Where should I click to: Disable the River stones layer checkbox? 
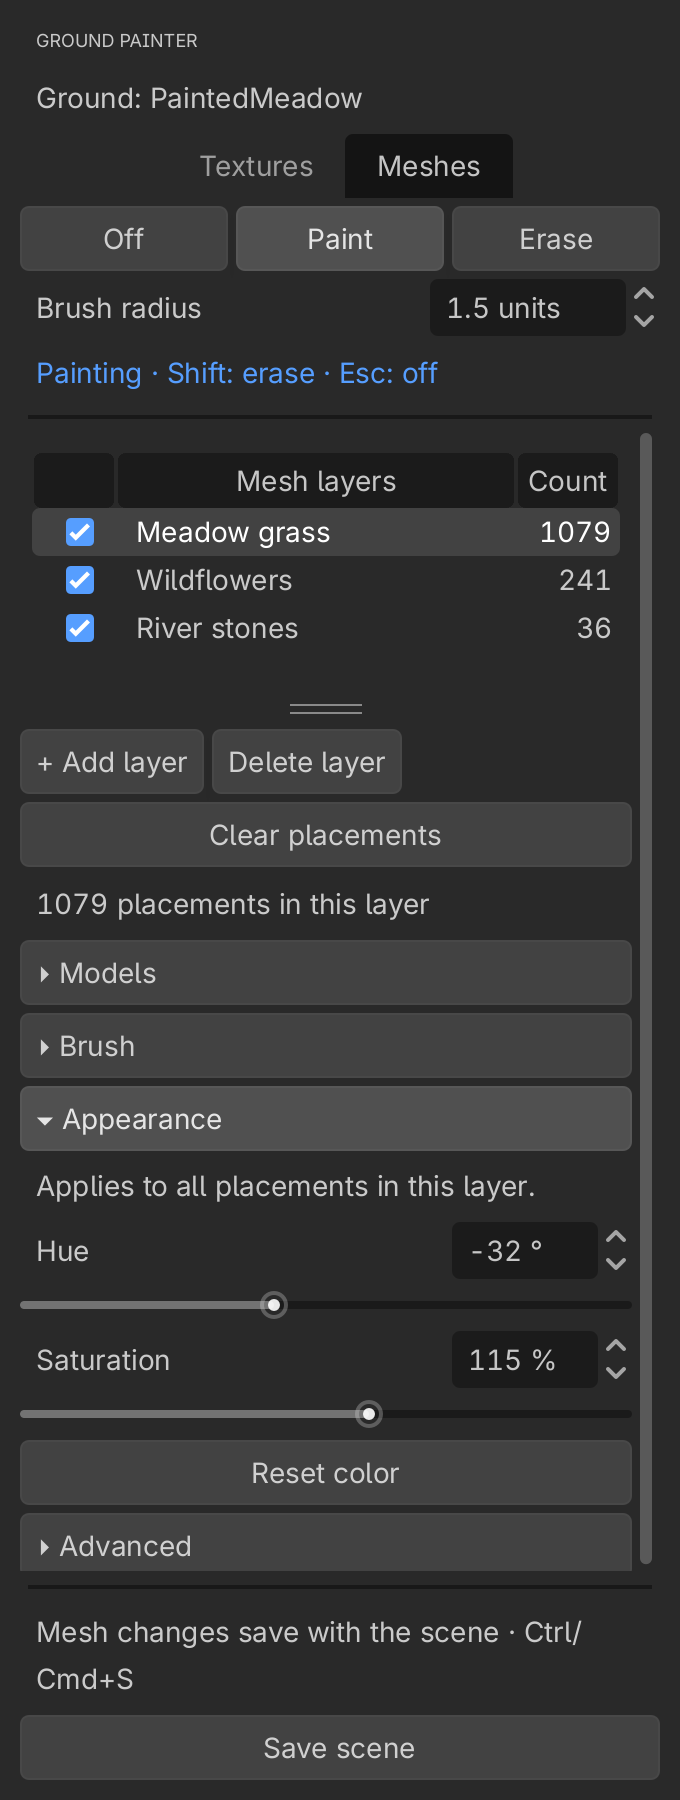[x=80, y=628]
